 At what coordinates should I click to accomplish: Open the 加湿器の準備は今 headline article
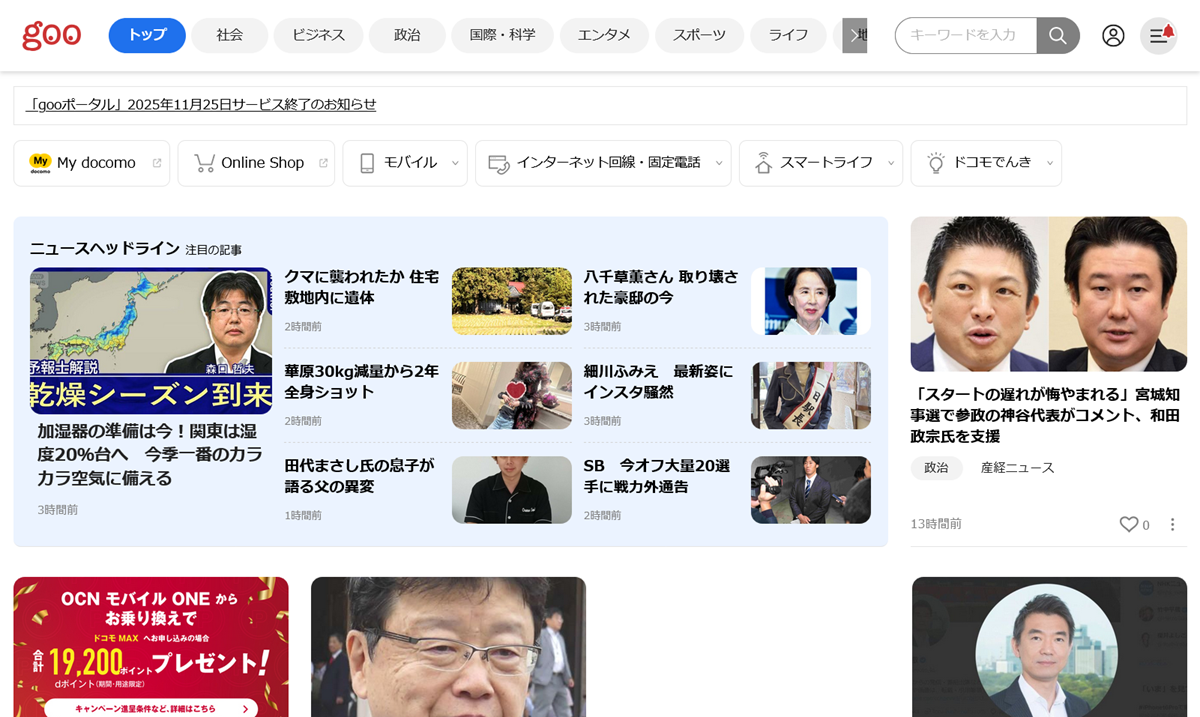[150, 454]
